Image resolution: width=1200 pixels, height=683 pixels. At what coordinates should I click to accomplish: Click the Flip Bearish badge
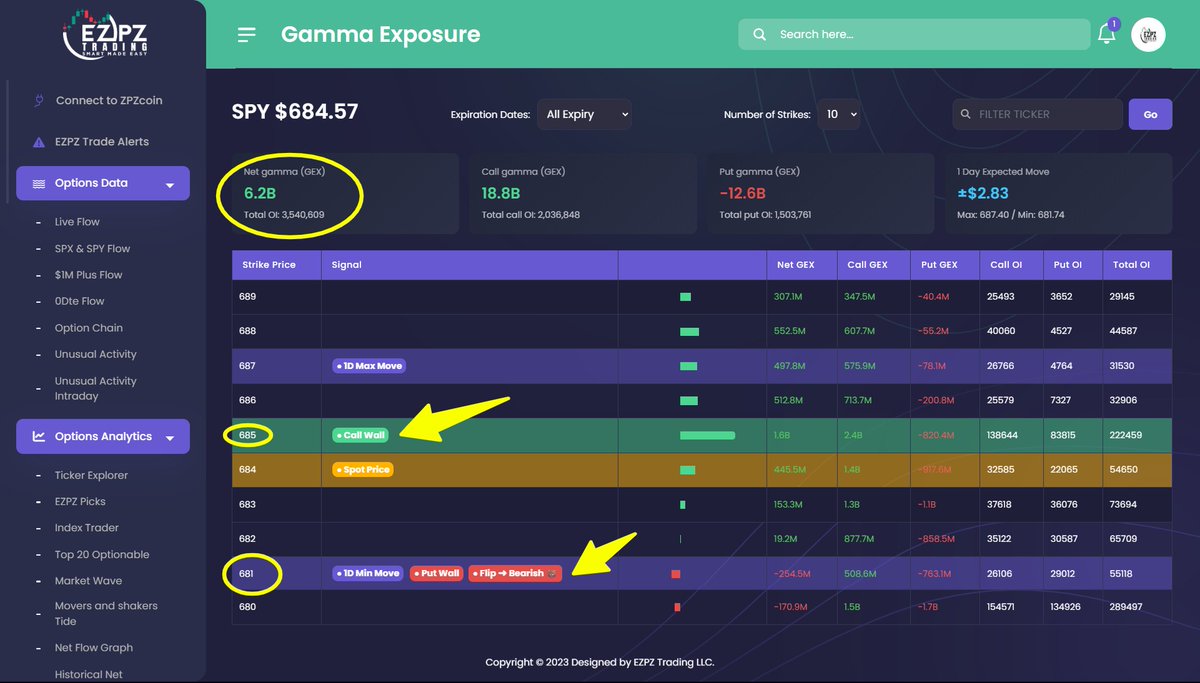click(x=515, y=573)
